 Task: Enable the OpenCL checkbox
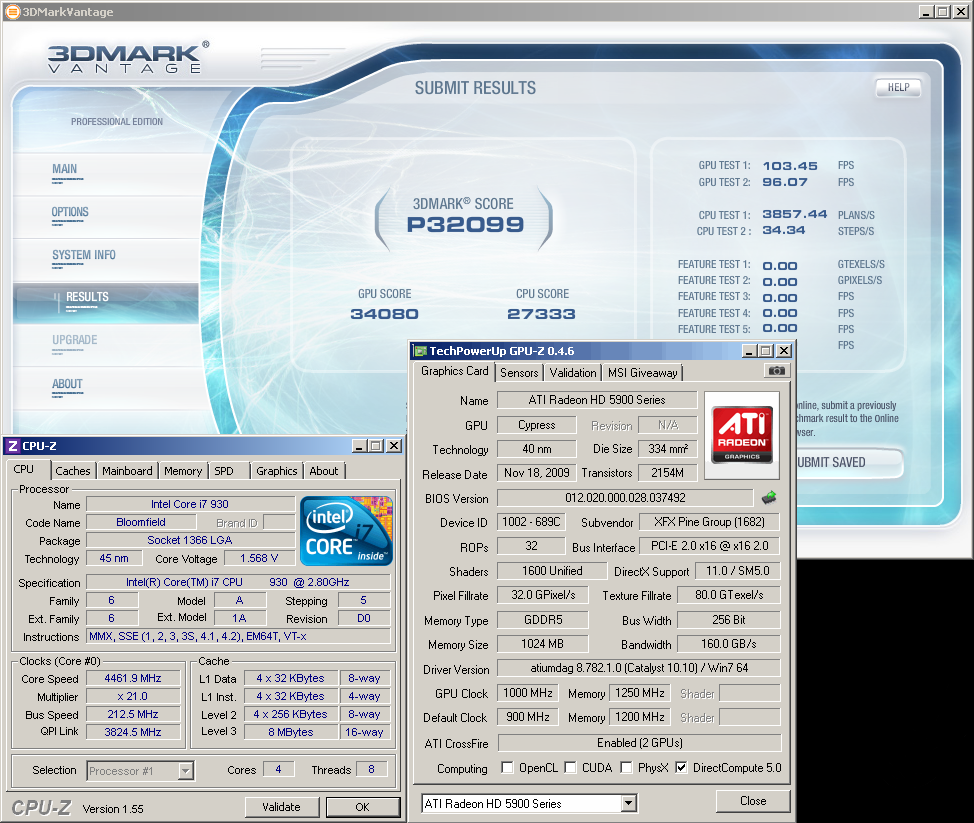(509, 768)
